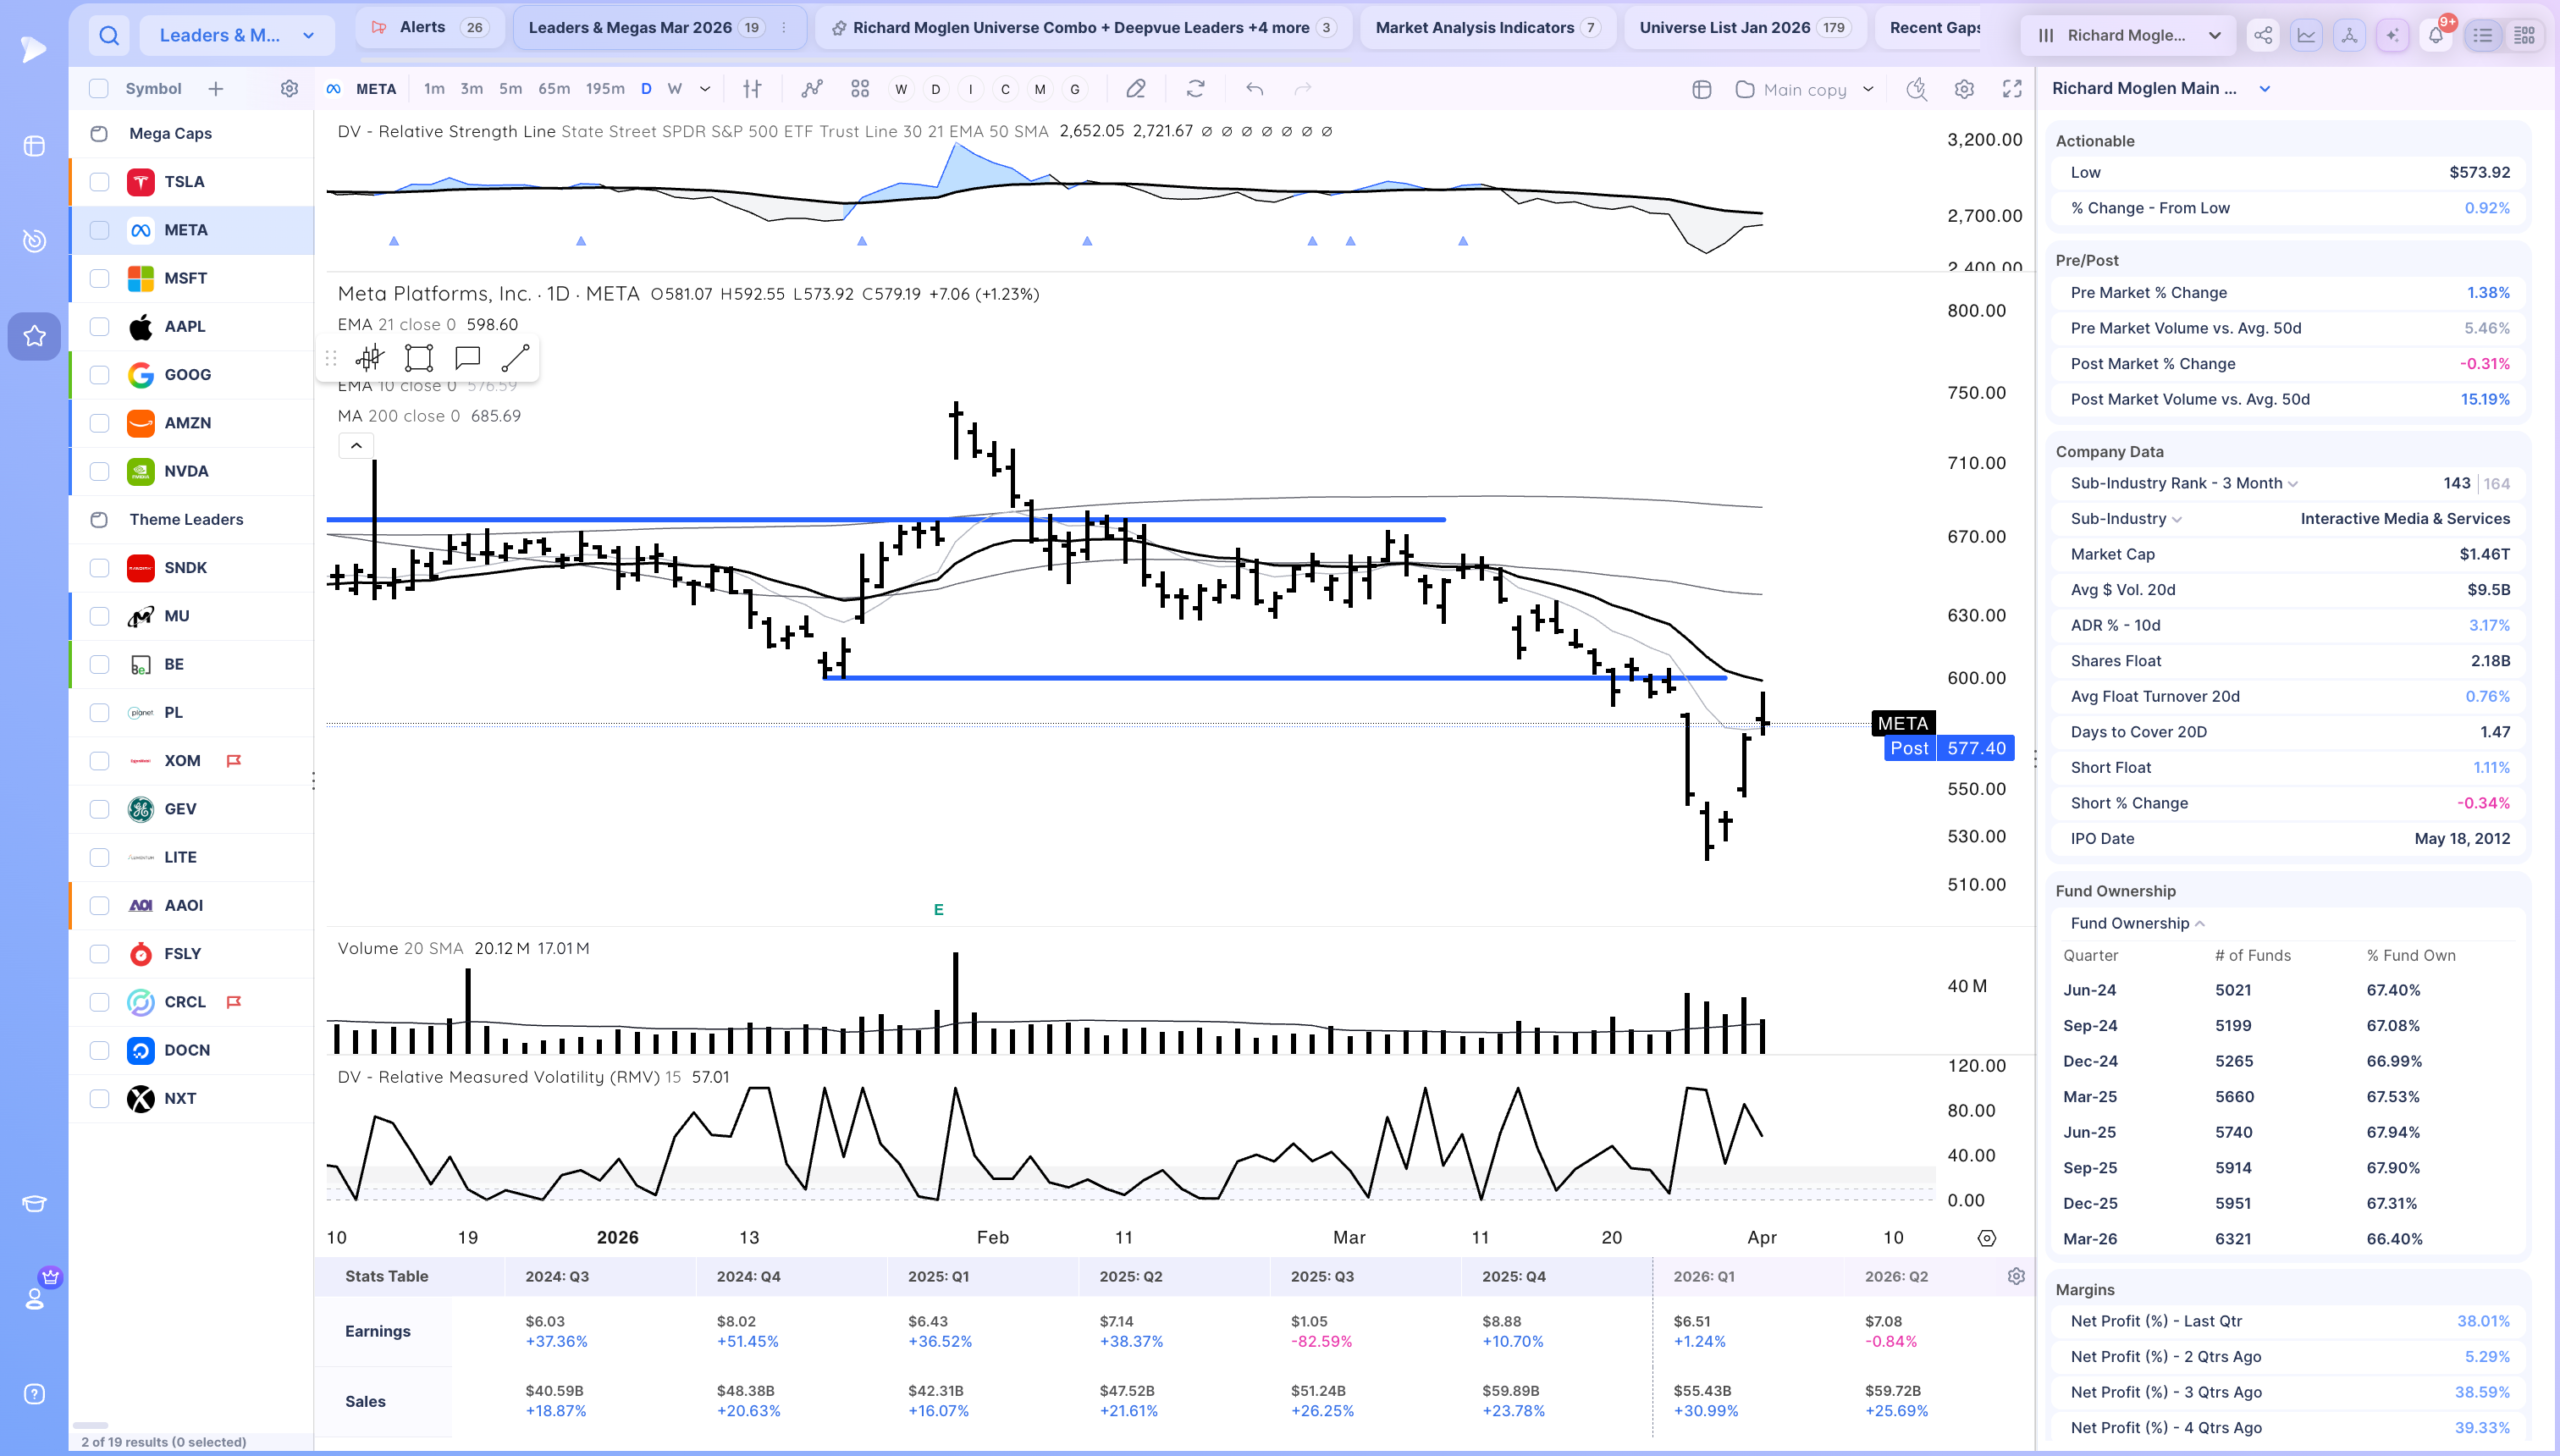The height and width of the screenshot is (1456, 2560).
Task: Open the Leaders & M... watchlist dropdown
Action: click(x=237, y=36)
